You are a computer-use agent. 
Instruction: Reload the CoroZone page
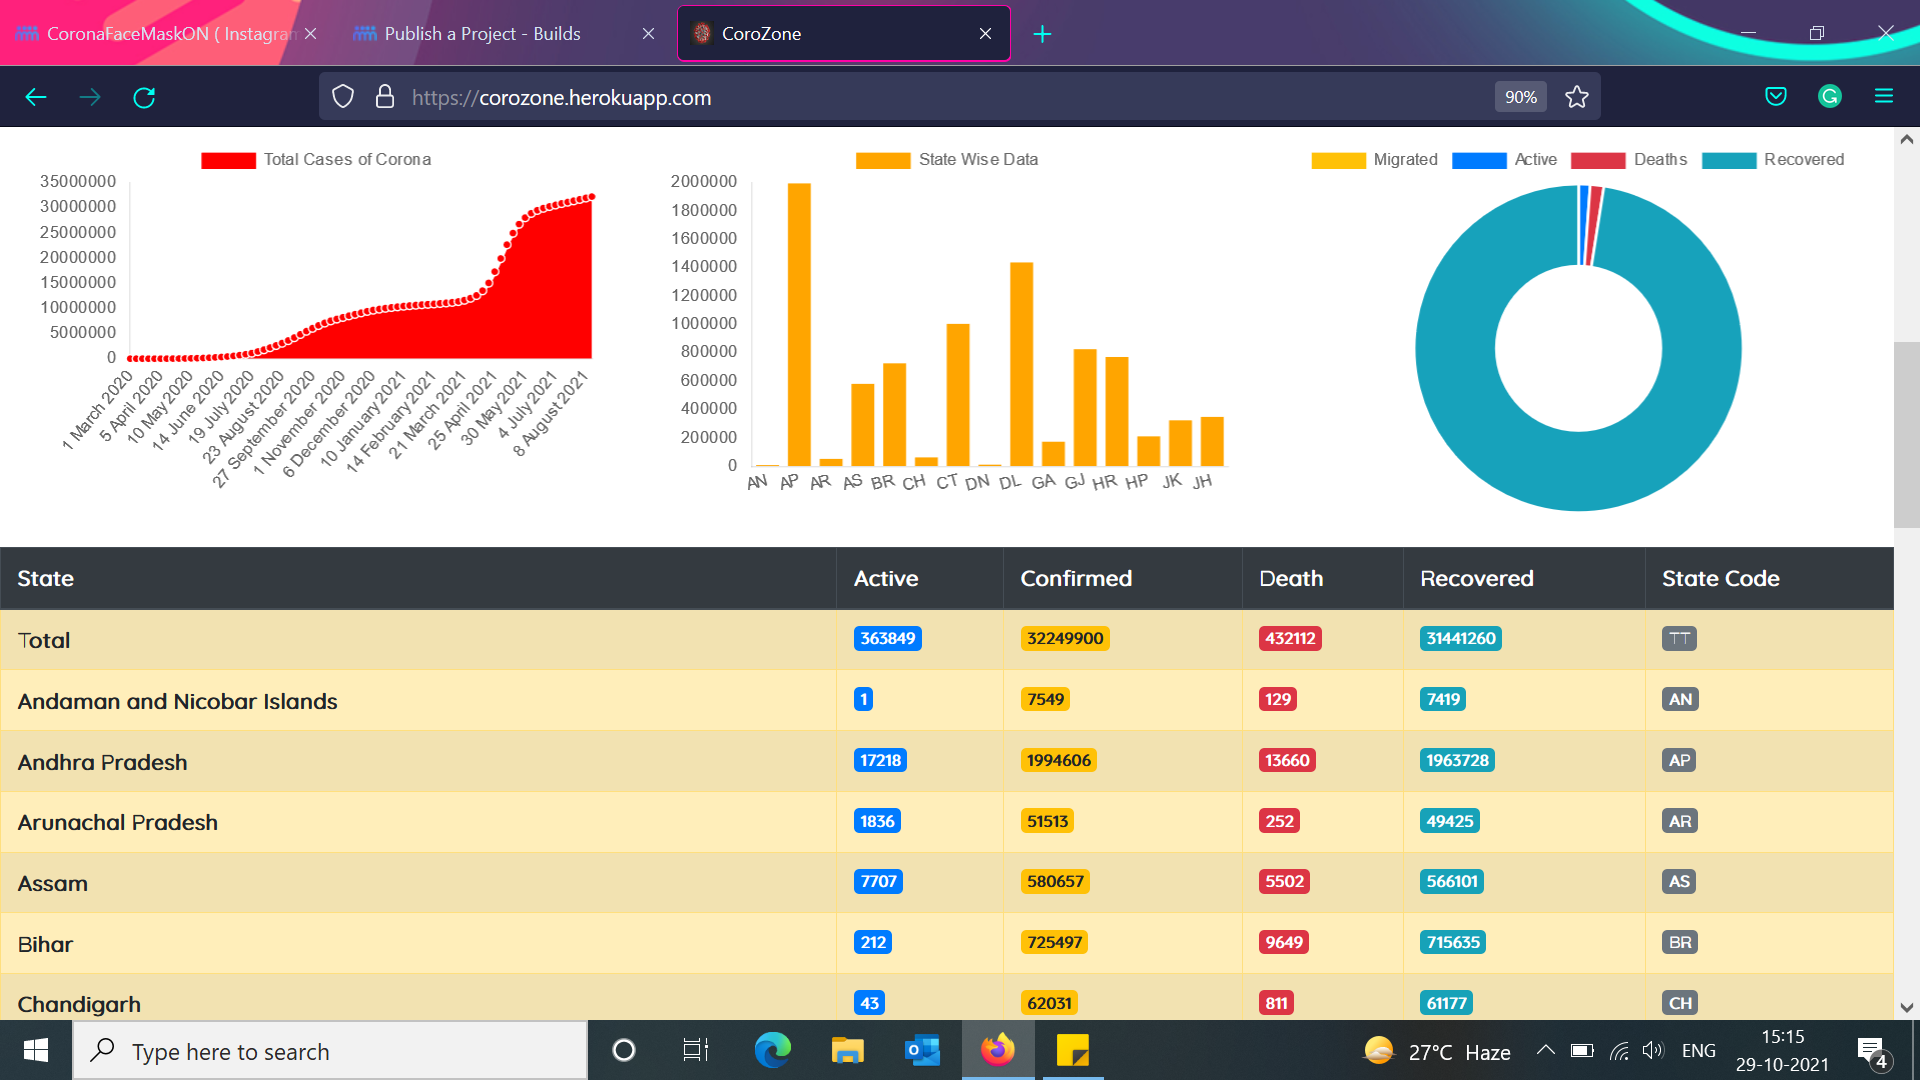pos(144,97)
